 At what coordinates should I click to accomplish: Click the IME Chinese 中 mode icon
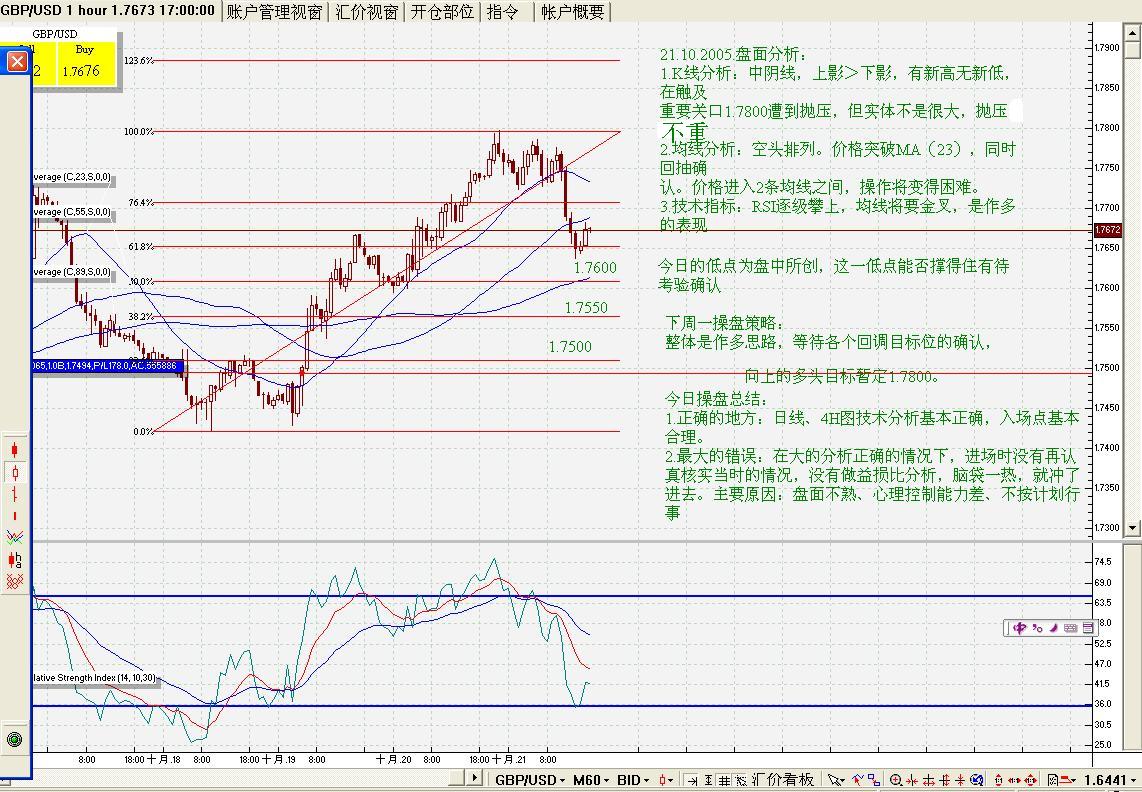click(1019, 628)
